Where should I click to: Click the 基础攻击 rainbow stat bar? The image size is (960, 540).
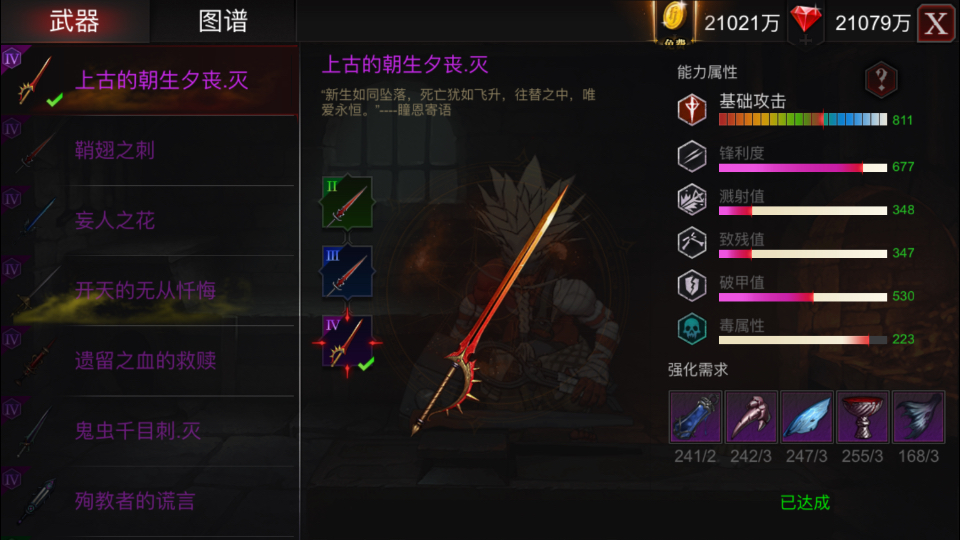pyautogui.click(x=803, y=119)
